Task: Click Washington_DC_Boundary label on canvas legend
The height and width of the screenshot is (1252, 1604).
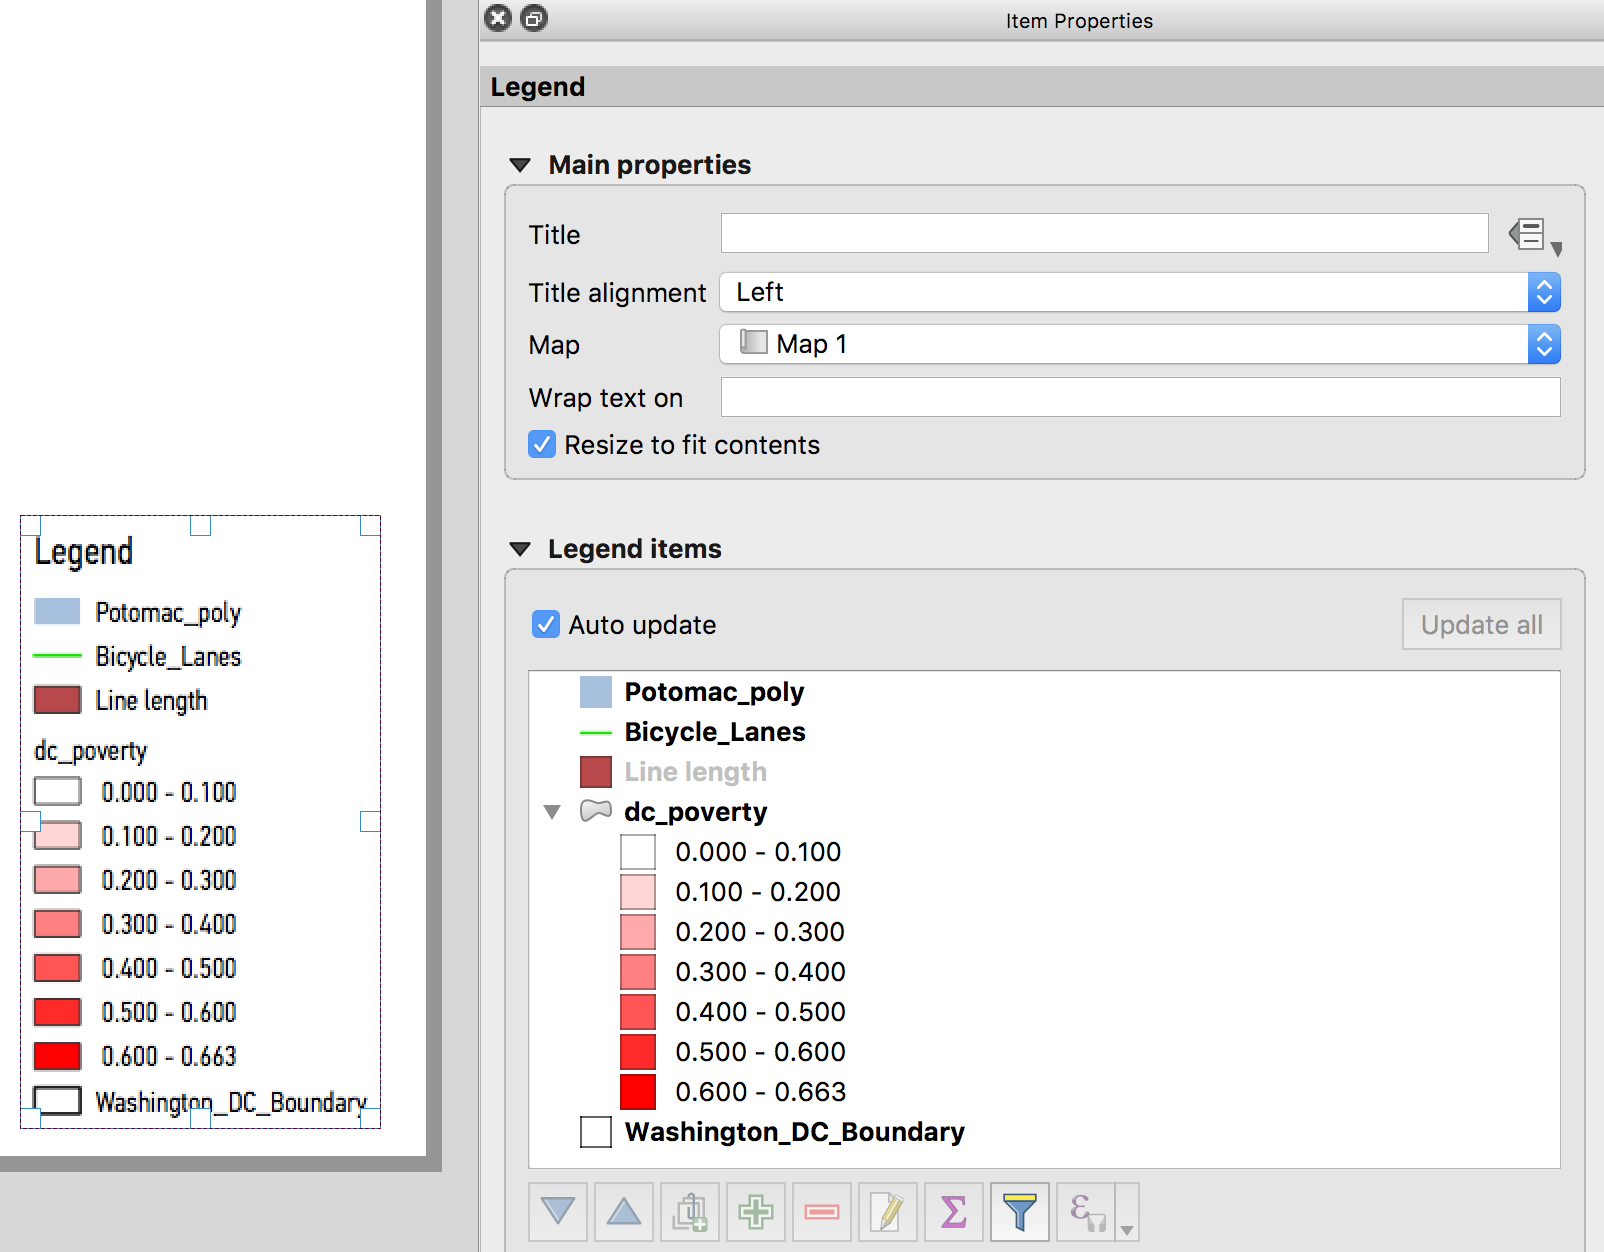Action: click(231, 1102)
